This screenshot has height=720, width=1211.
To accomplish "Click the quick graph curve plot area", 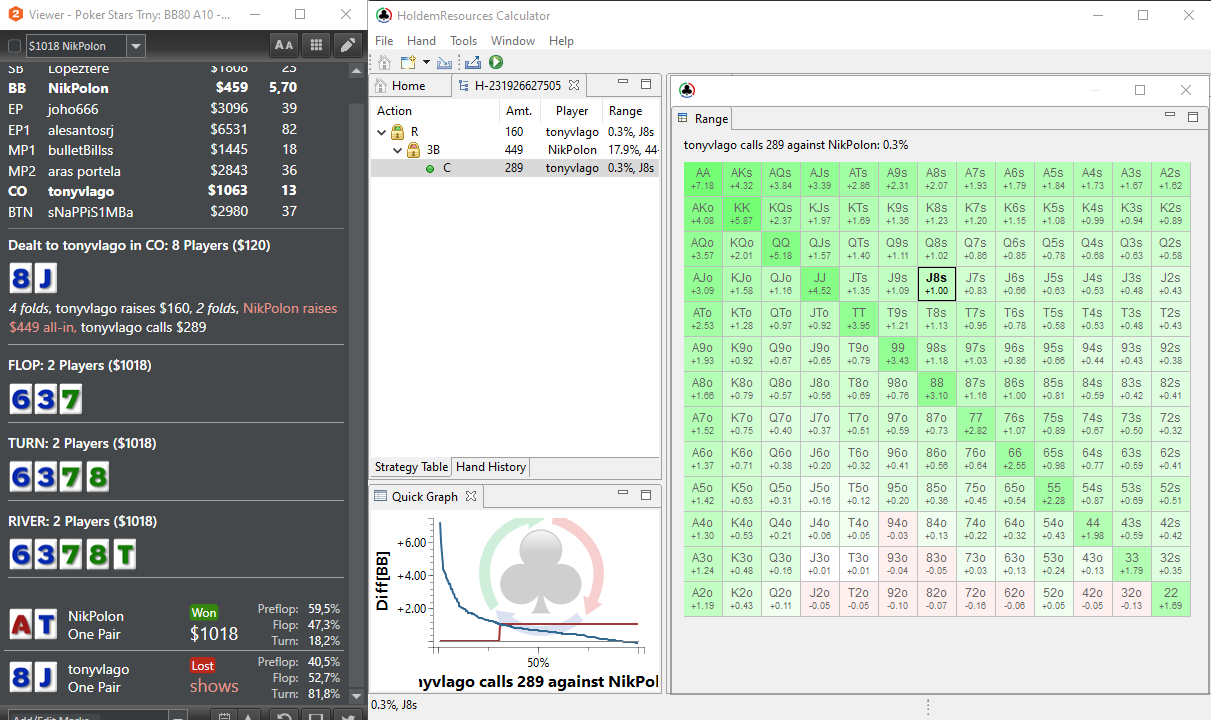I will [x=539, y=583].
